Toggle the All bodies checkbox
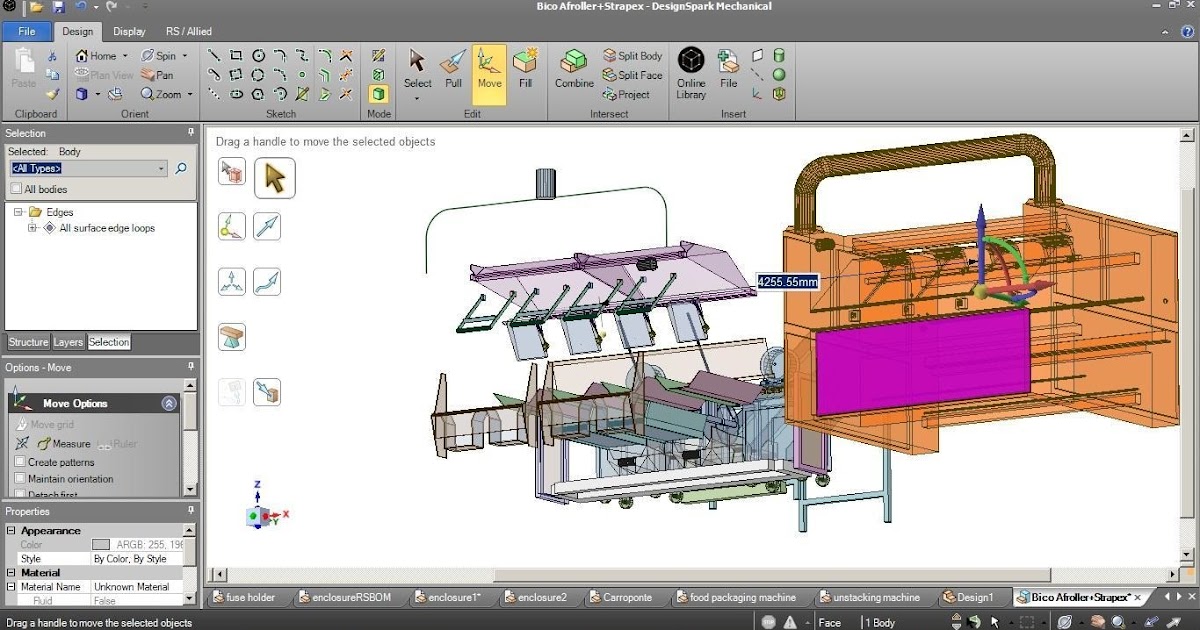Screen dimensions: 1200x630 click(x=16, y=189)
